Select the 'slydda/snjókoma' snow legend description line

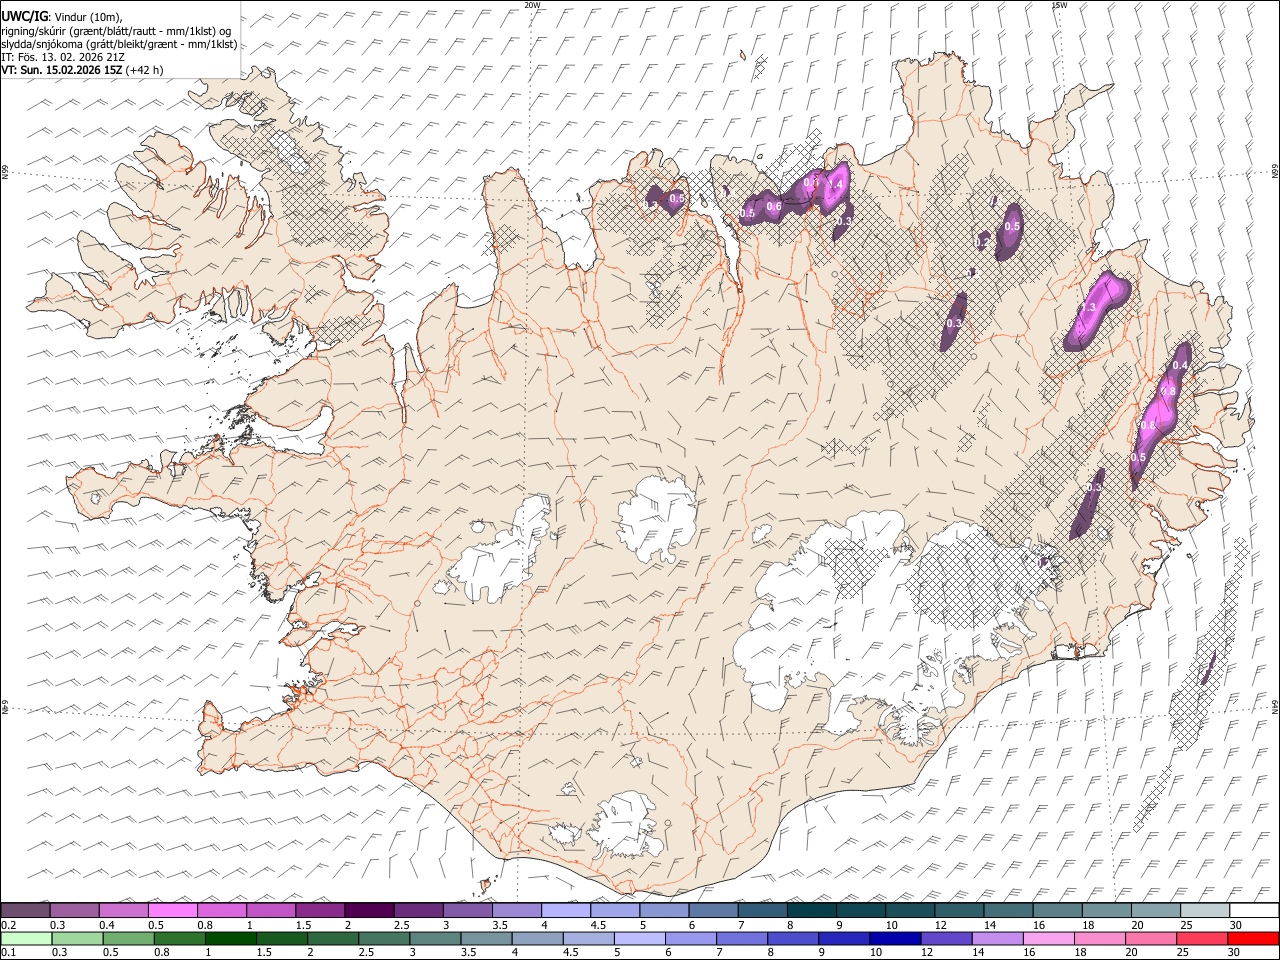(x=119, y=44)
